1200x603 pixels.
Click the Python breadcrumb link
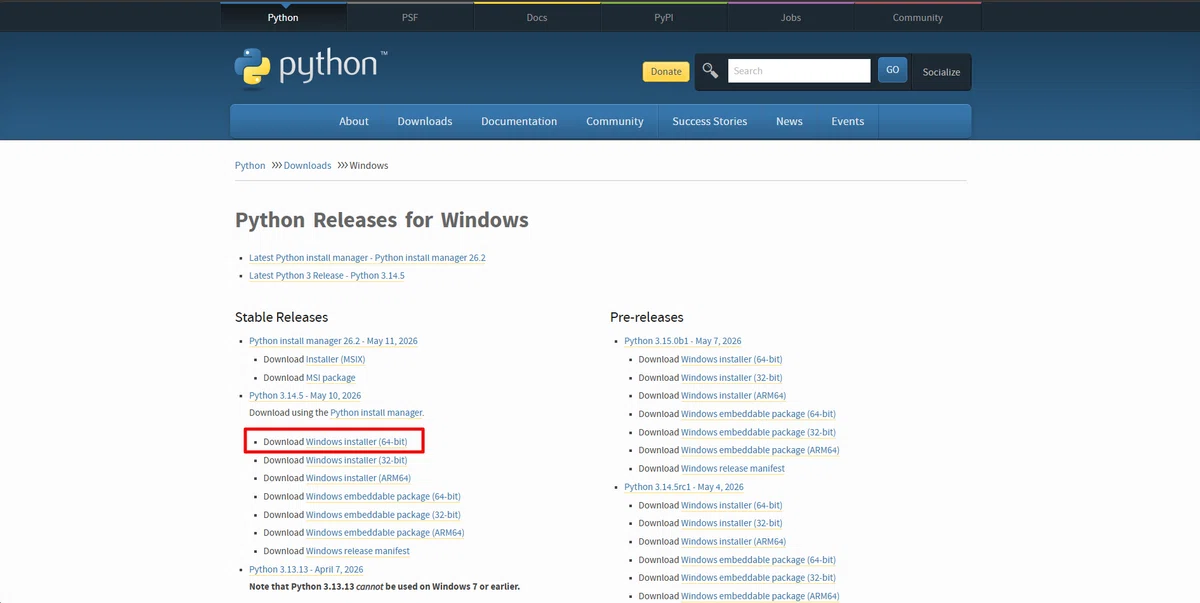[250, 165]
